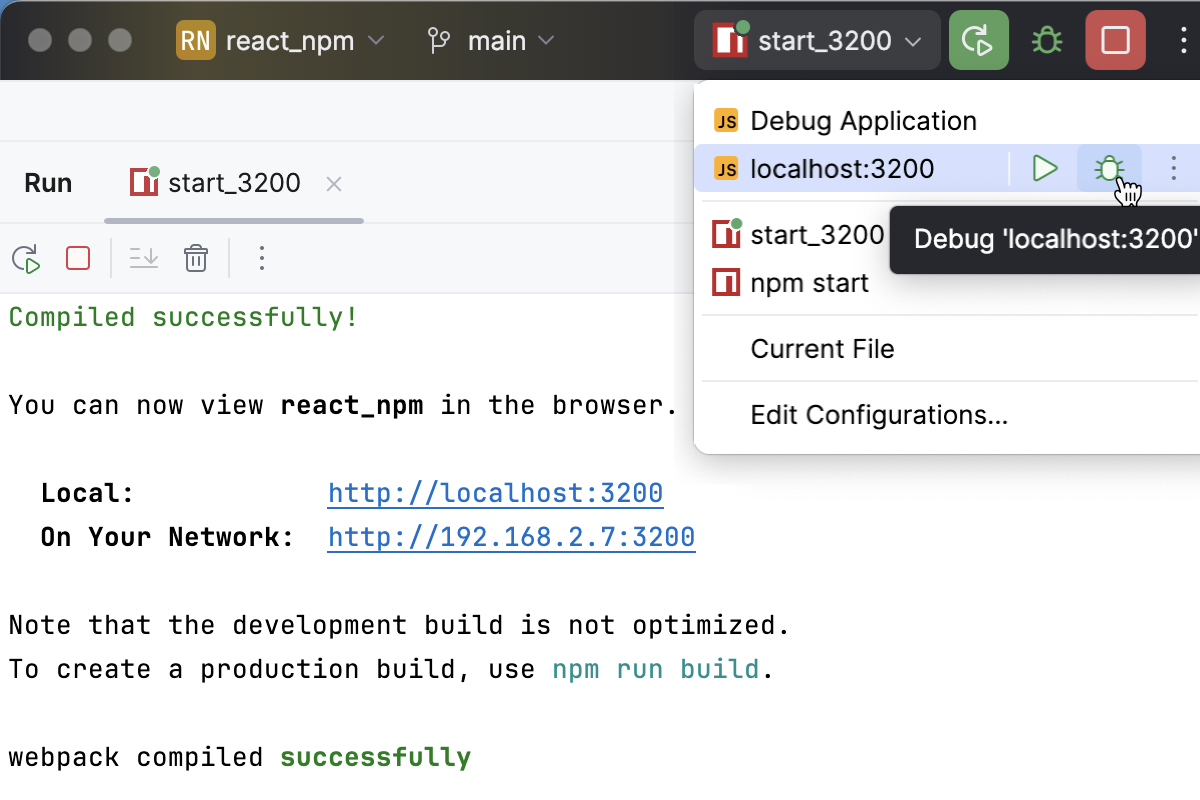Debug localhost:3200 via the bug icon

(1109, 168)
